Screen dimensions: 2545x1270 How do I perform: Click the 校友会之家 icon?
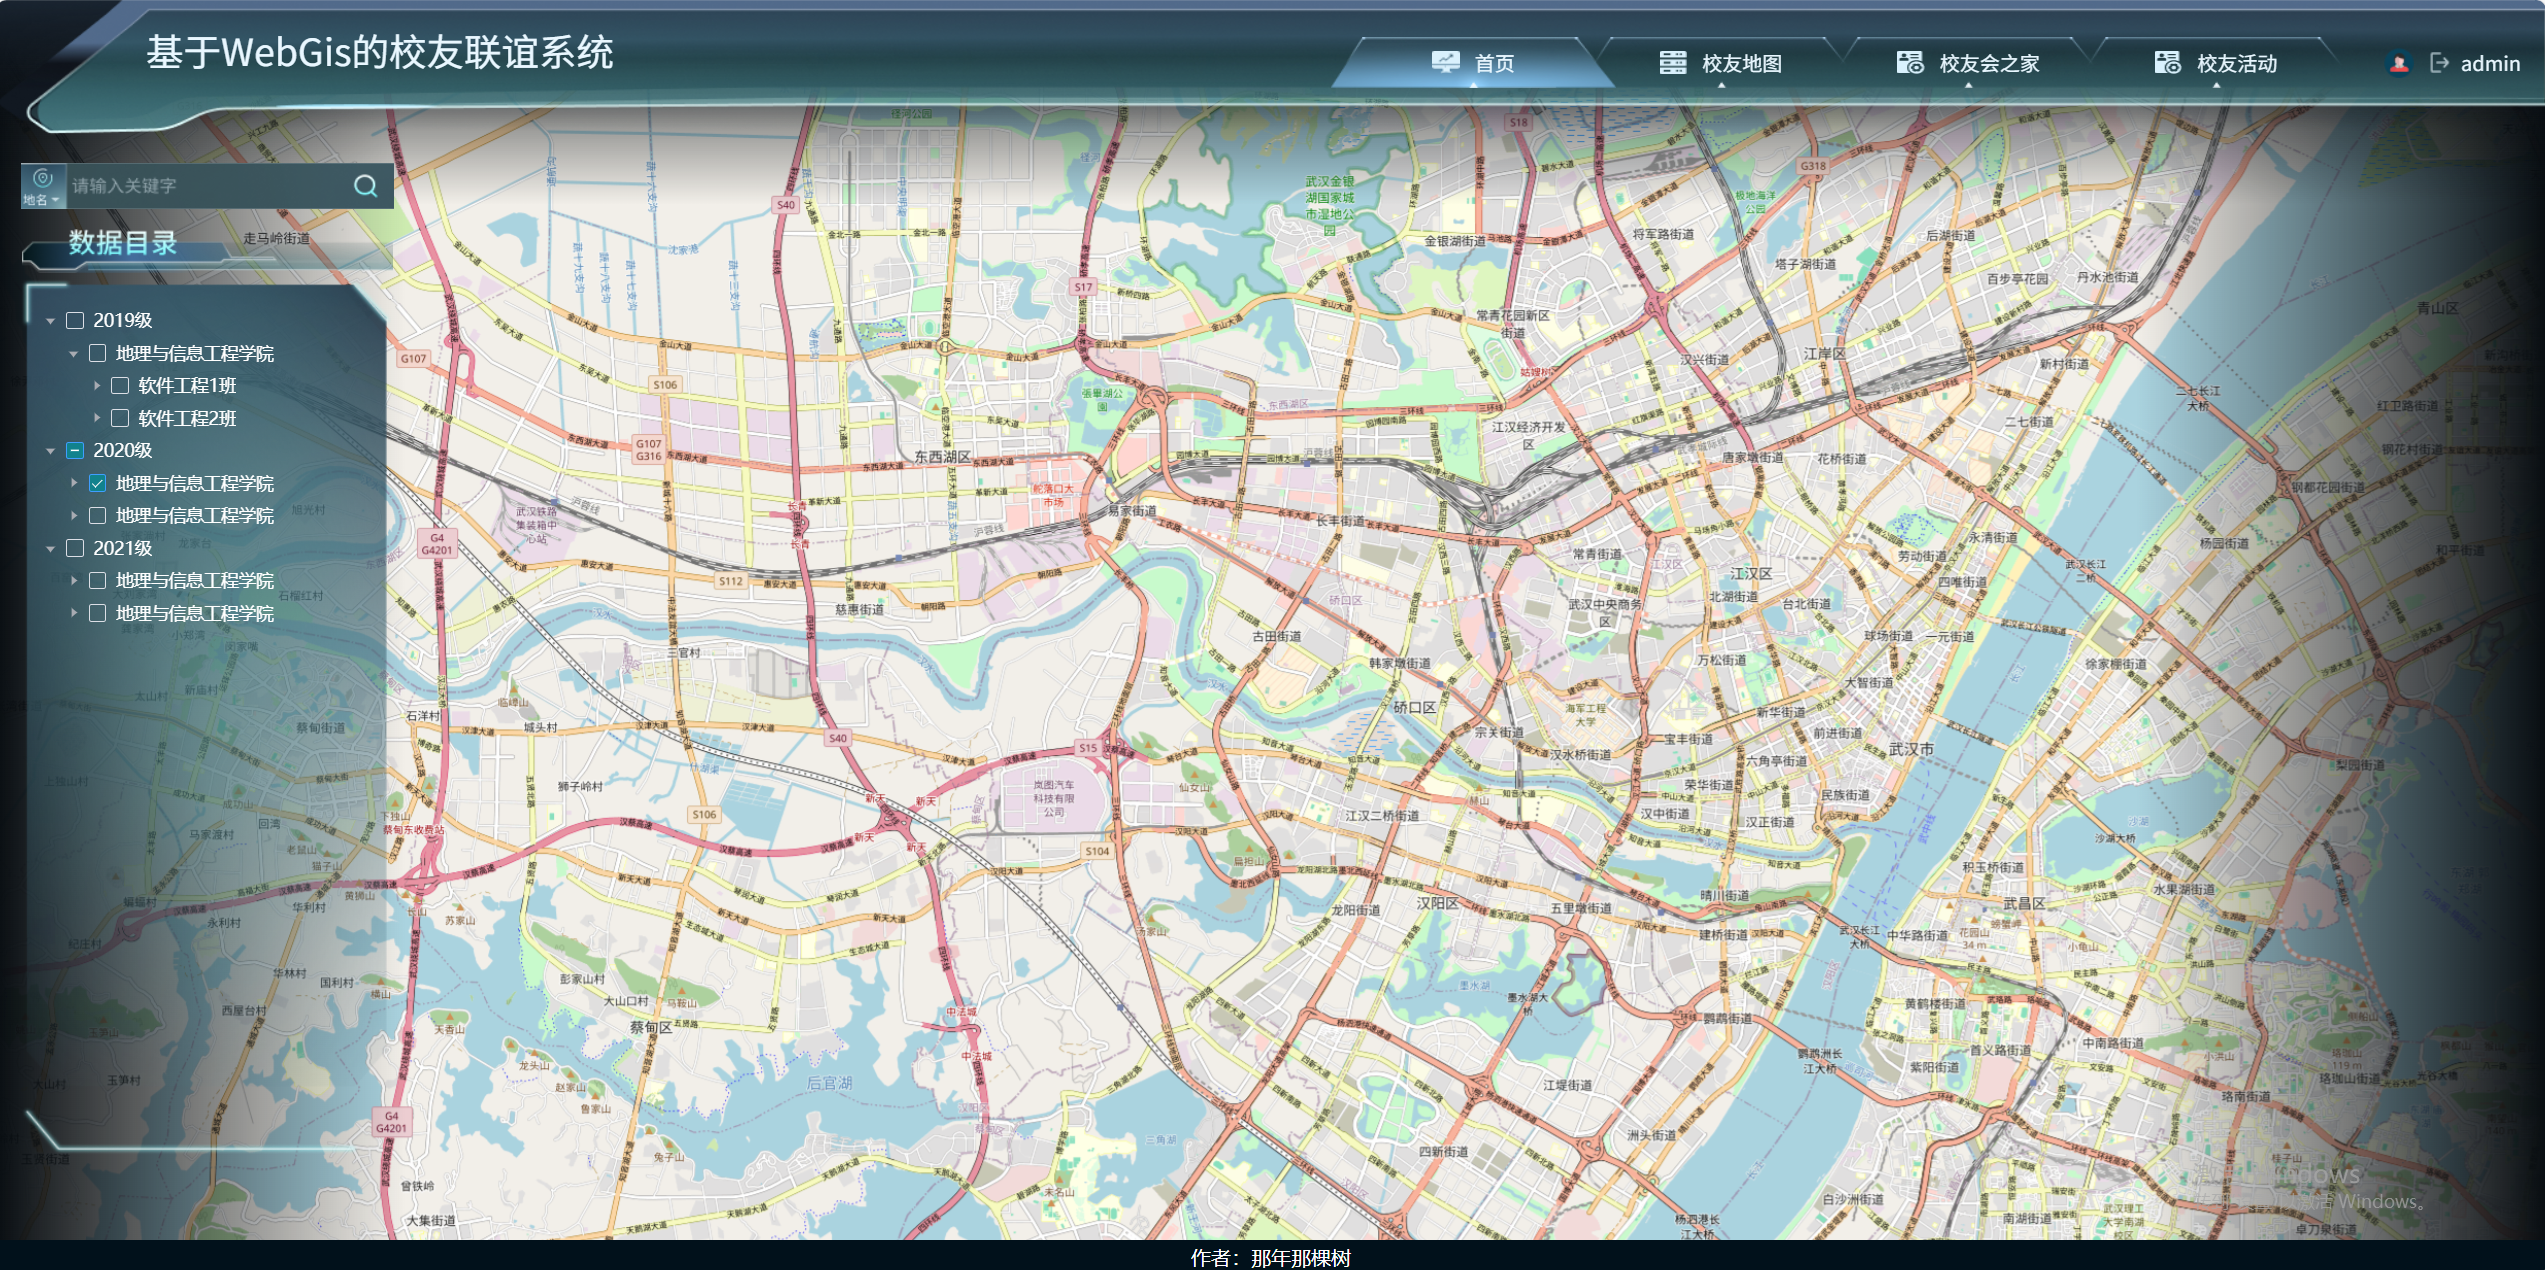pos(1909,63)
